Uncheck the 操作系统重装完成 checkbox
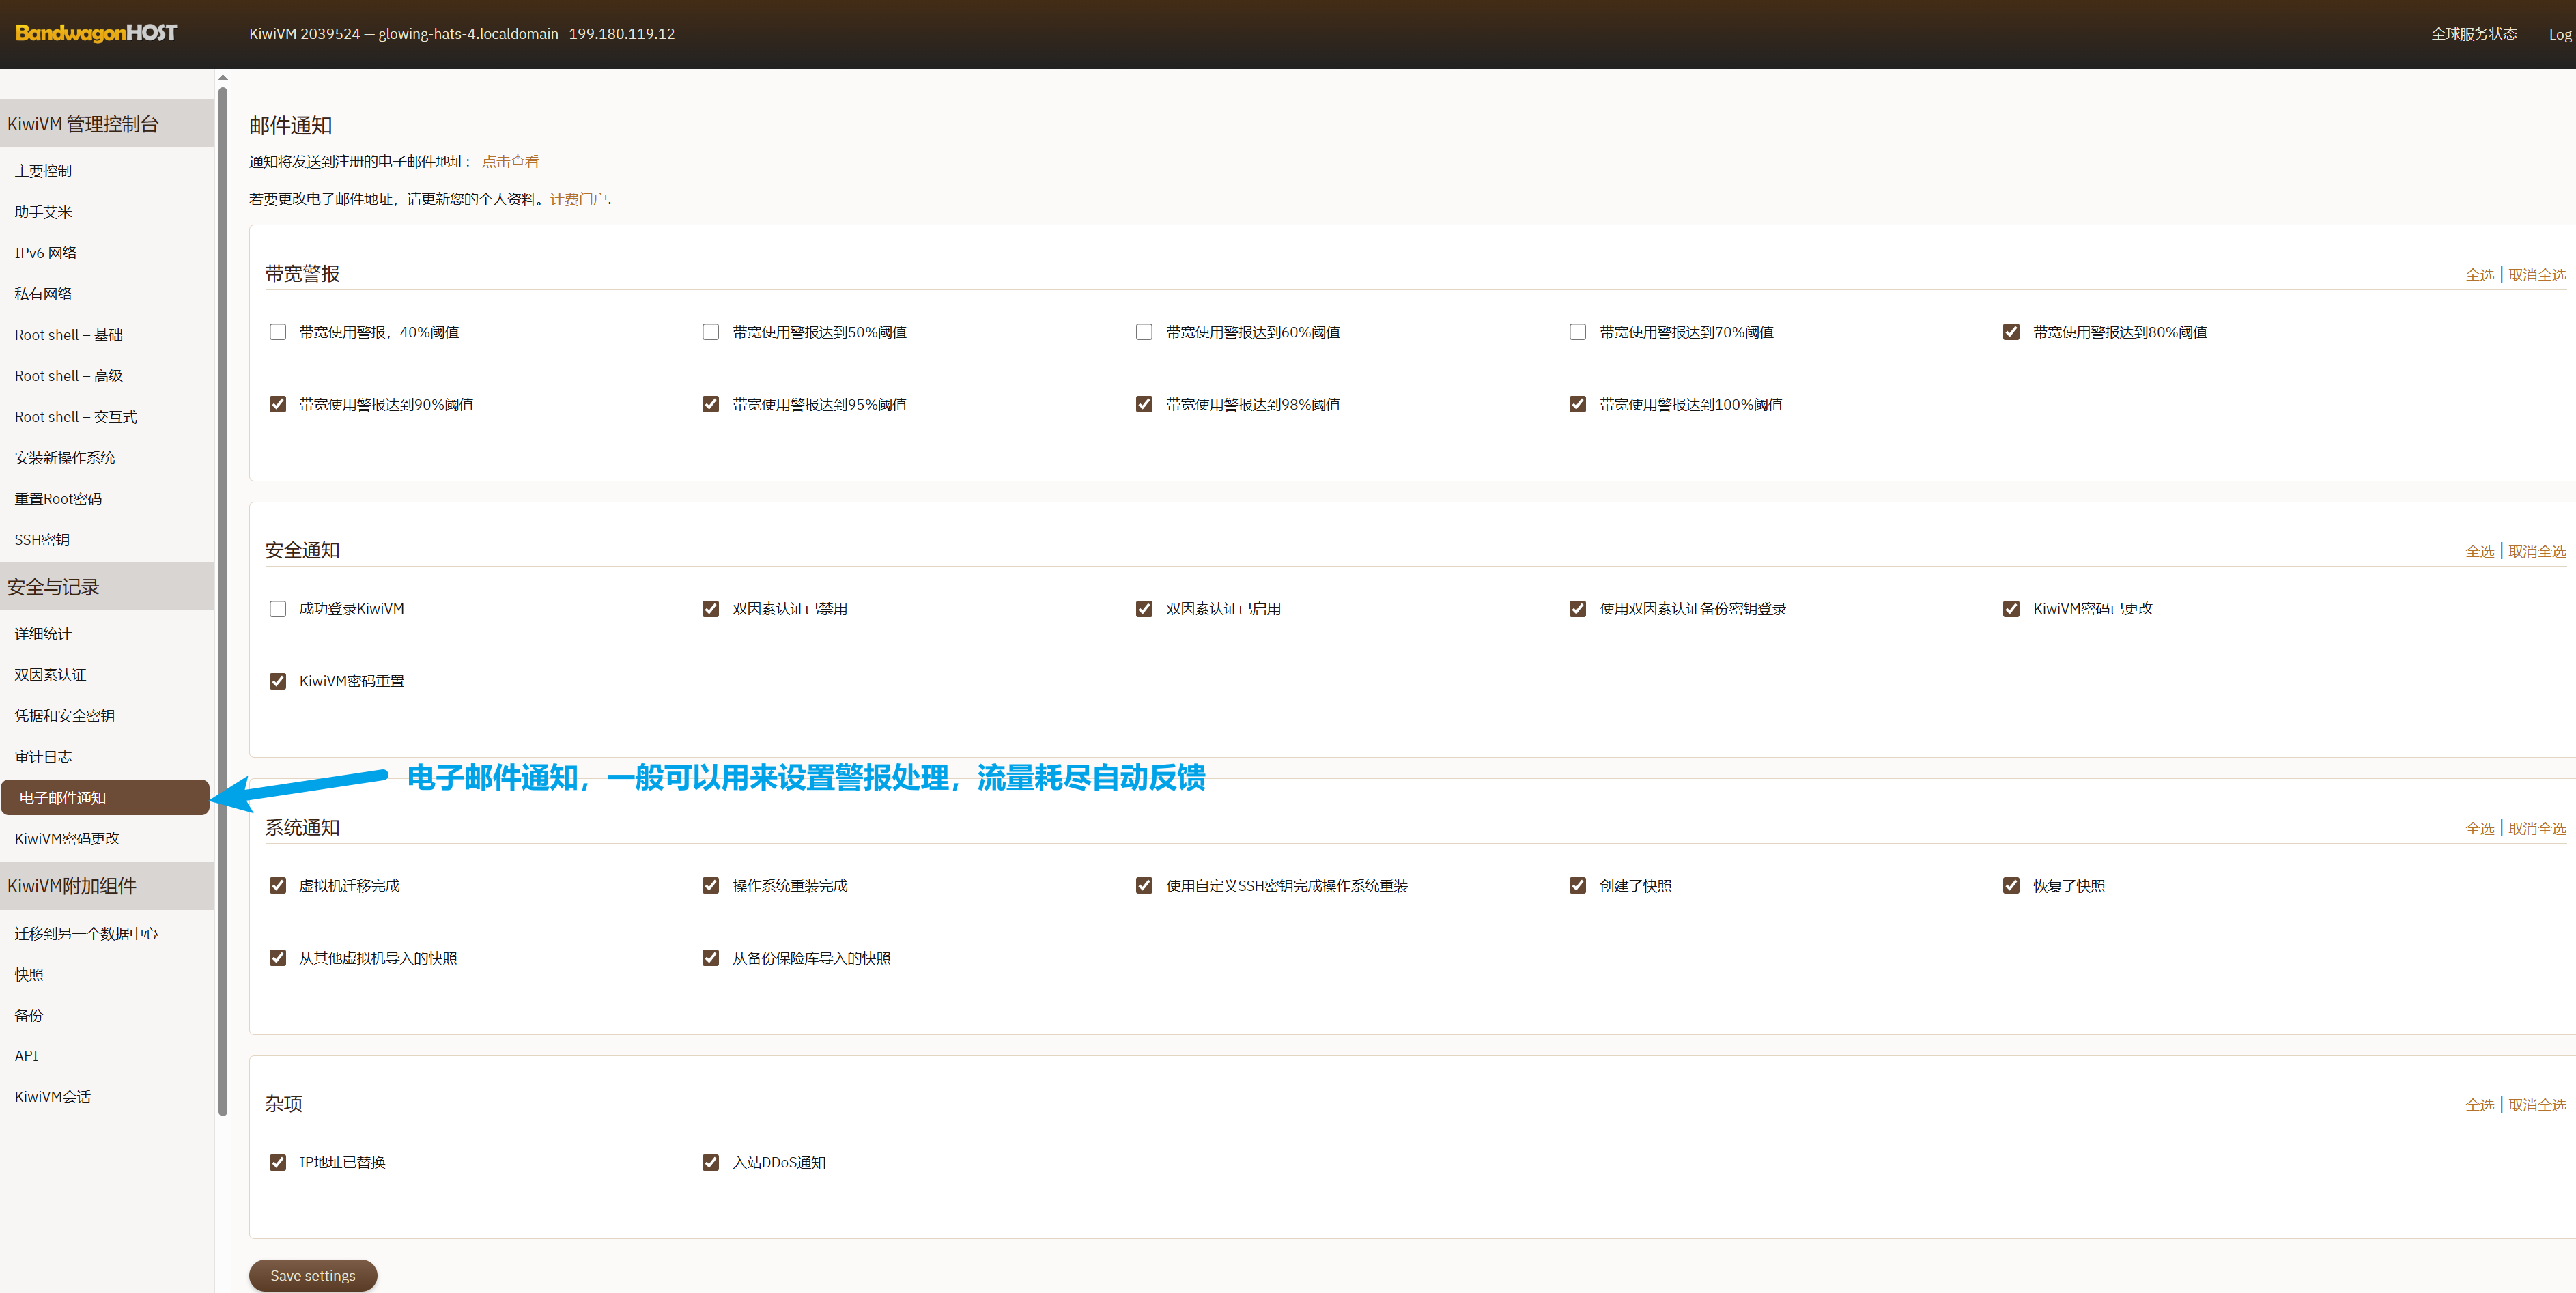Screen dimensions: 2576x1293 point(711,886)
